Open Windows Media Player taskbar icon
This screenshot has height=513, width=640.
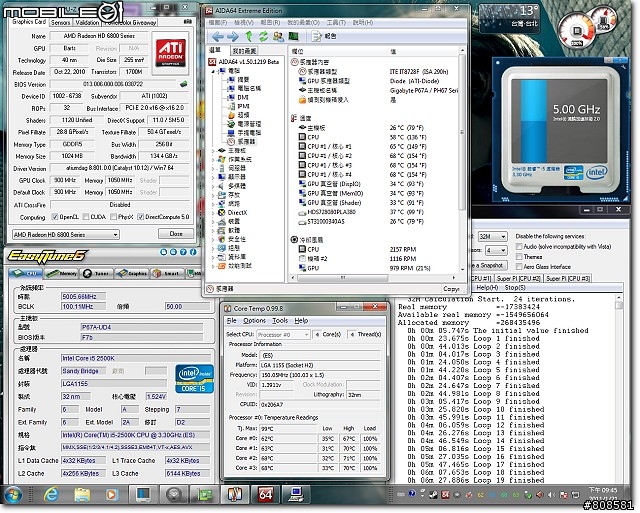point(111,495)
